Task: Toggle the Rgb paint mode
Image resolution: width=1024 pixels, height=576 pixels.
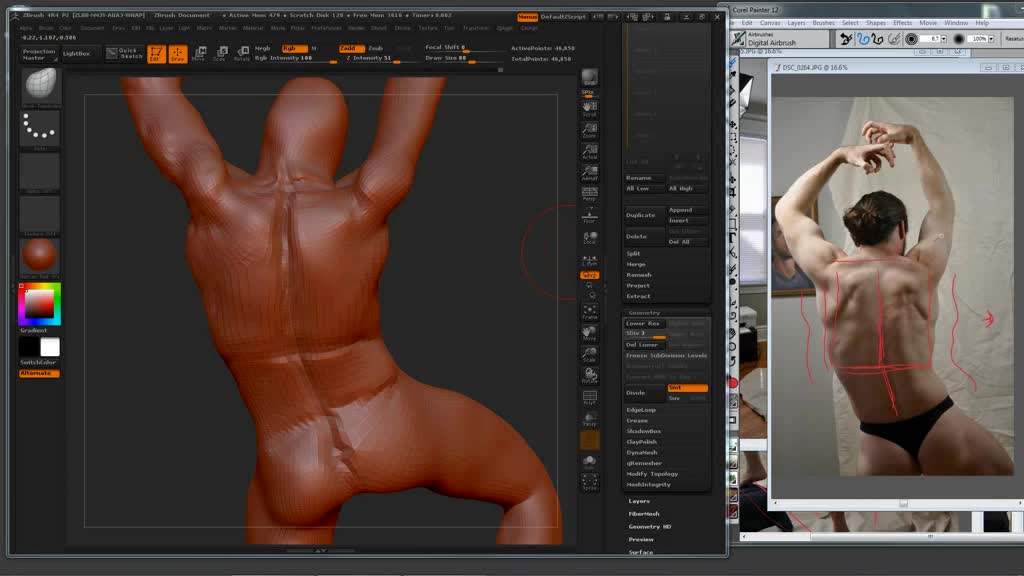Action: pos(293,48)
